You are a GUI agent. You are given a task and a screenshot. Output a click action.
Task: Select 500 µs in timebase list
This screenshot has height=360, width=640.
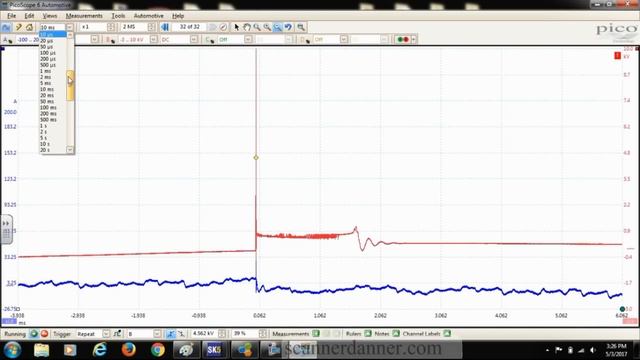(x=48, y=65)
